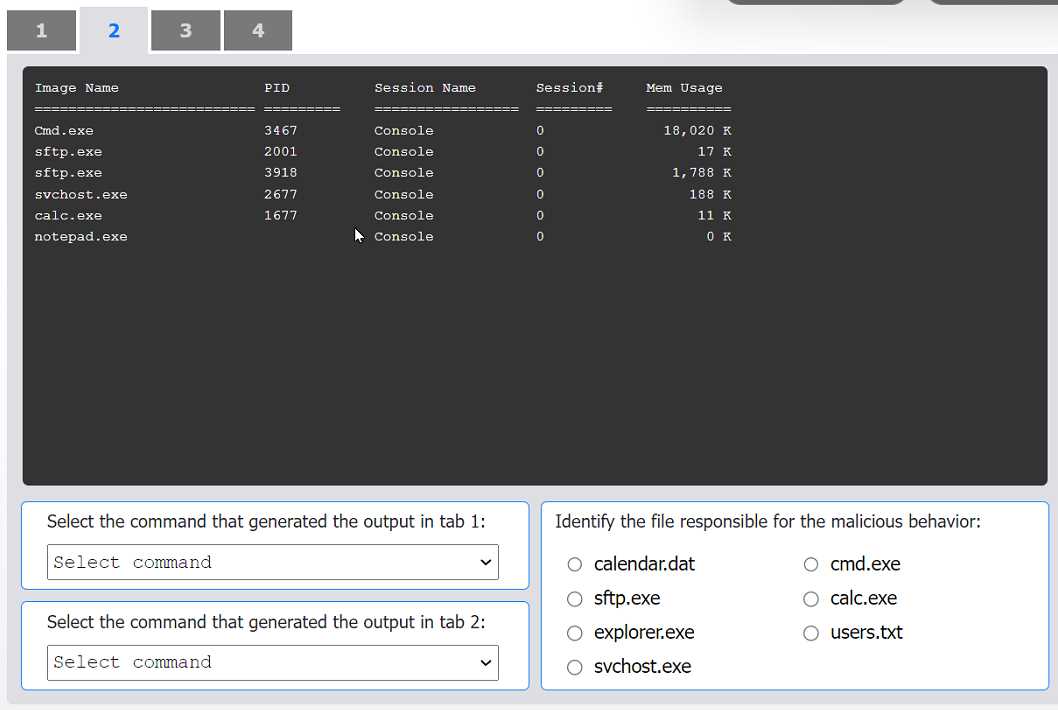Click the sftp.exe row with PID 3918
The width and height of the screenshot is (1058, 710).
click(68, 172)
